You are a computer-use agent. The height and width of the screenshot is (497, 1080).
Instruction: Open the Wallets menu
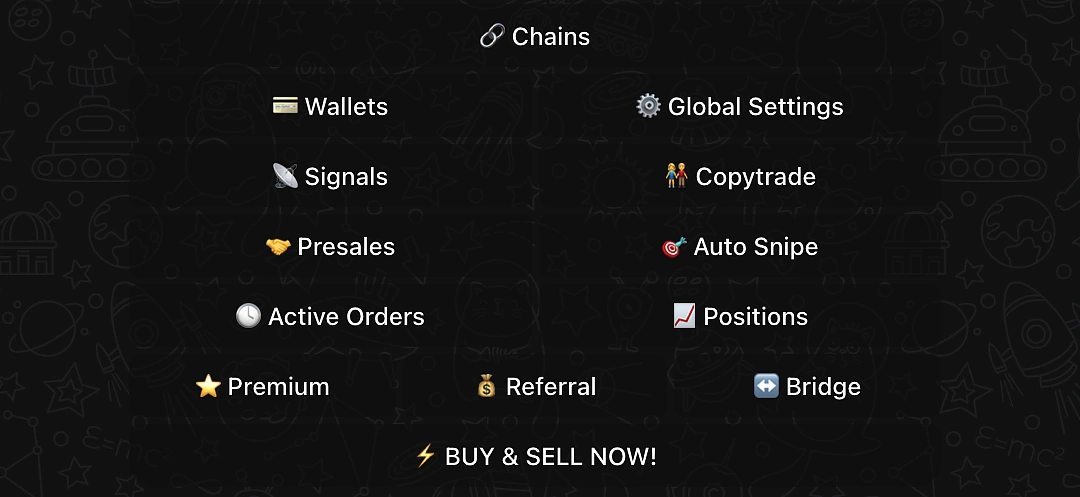click(346, 107)
